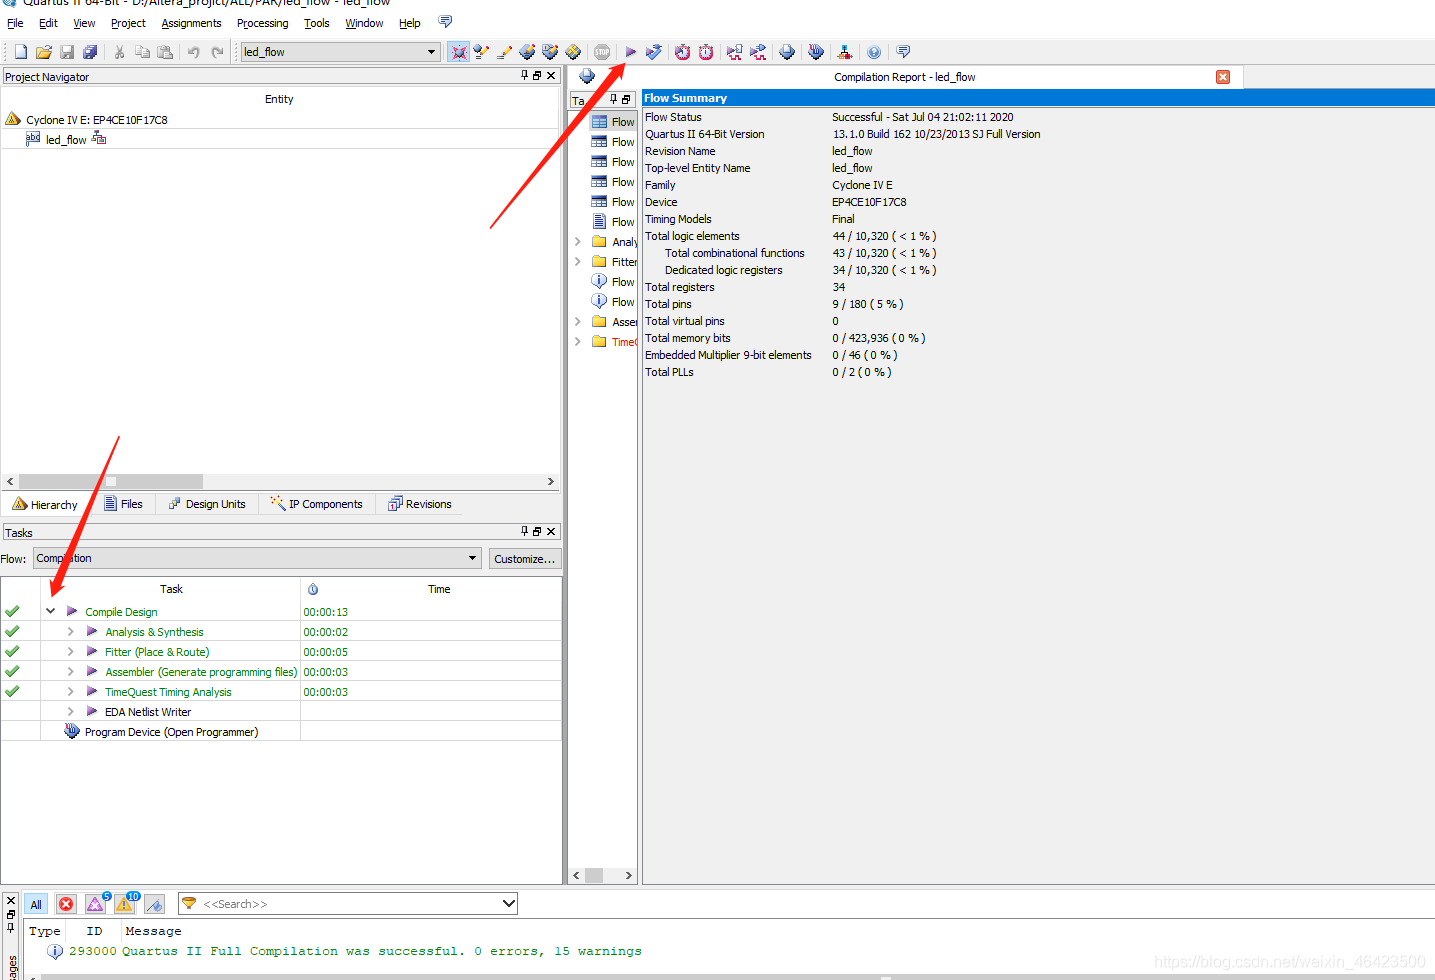Open the Programmer from the toolbar

tap(816, 52)
